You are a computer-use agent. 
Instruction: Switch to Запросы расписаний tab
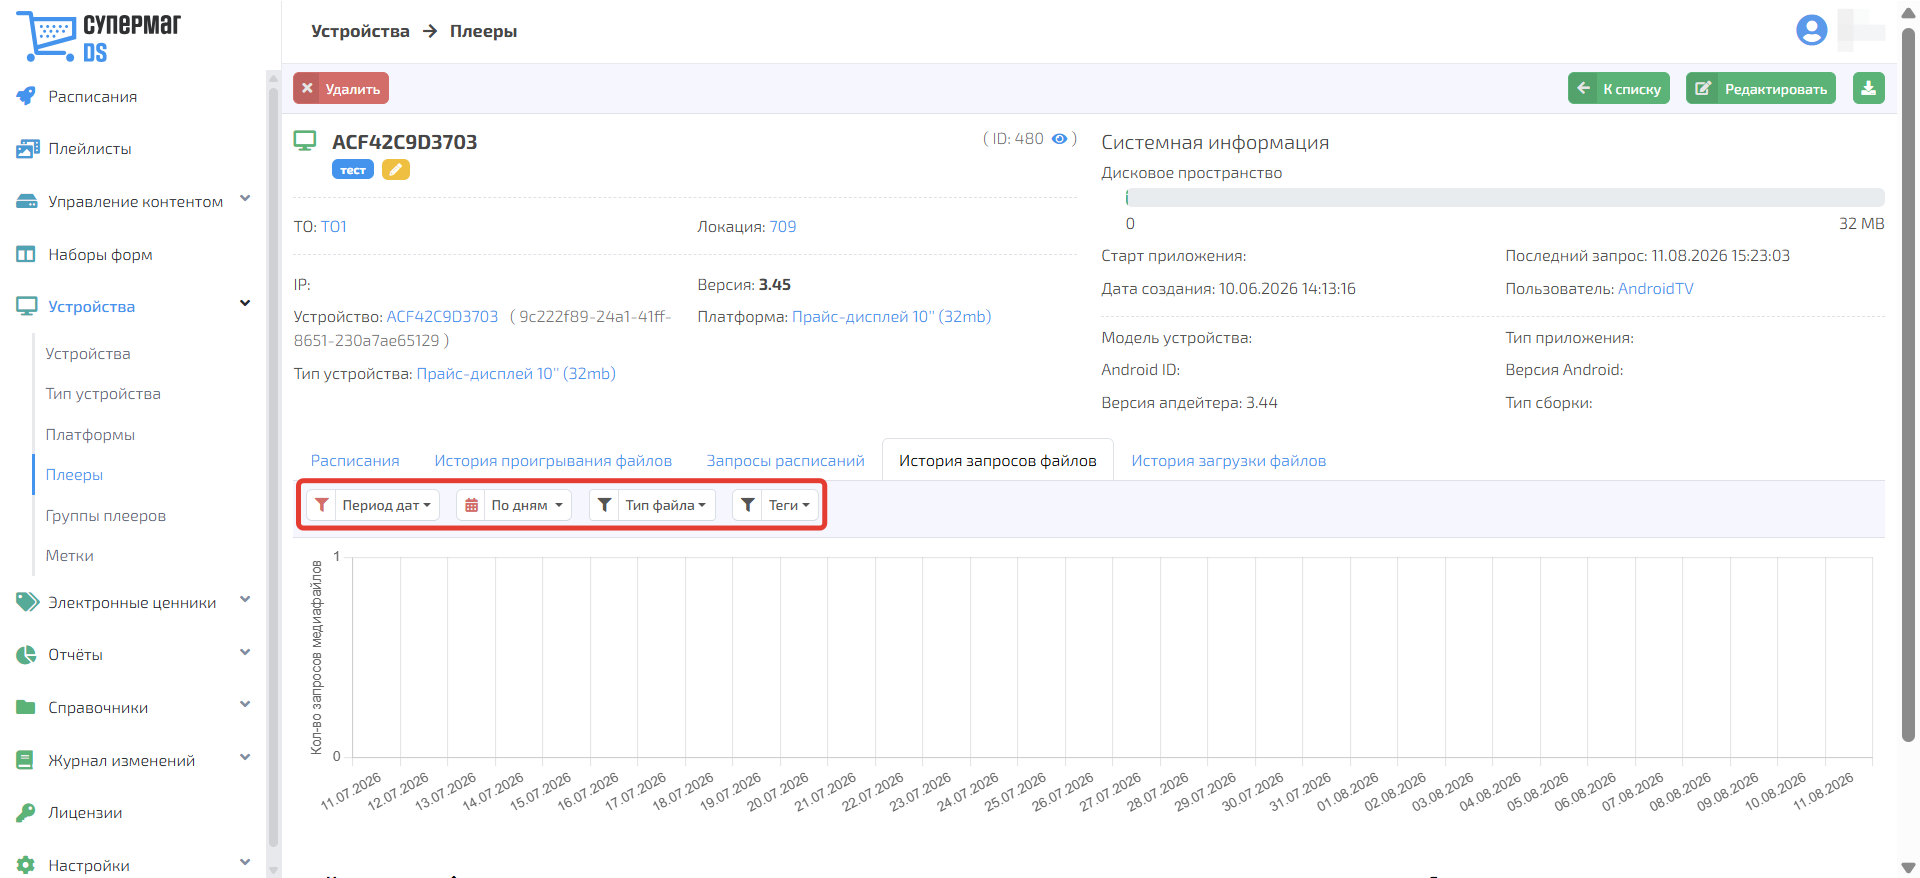(786, 460)
